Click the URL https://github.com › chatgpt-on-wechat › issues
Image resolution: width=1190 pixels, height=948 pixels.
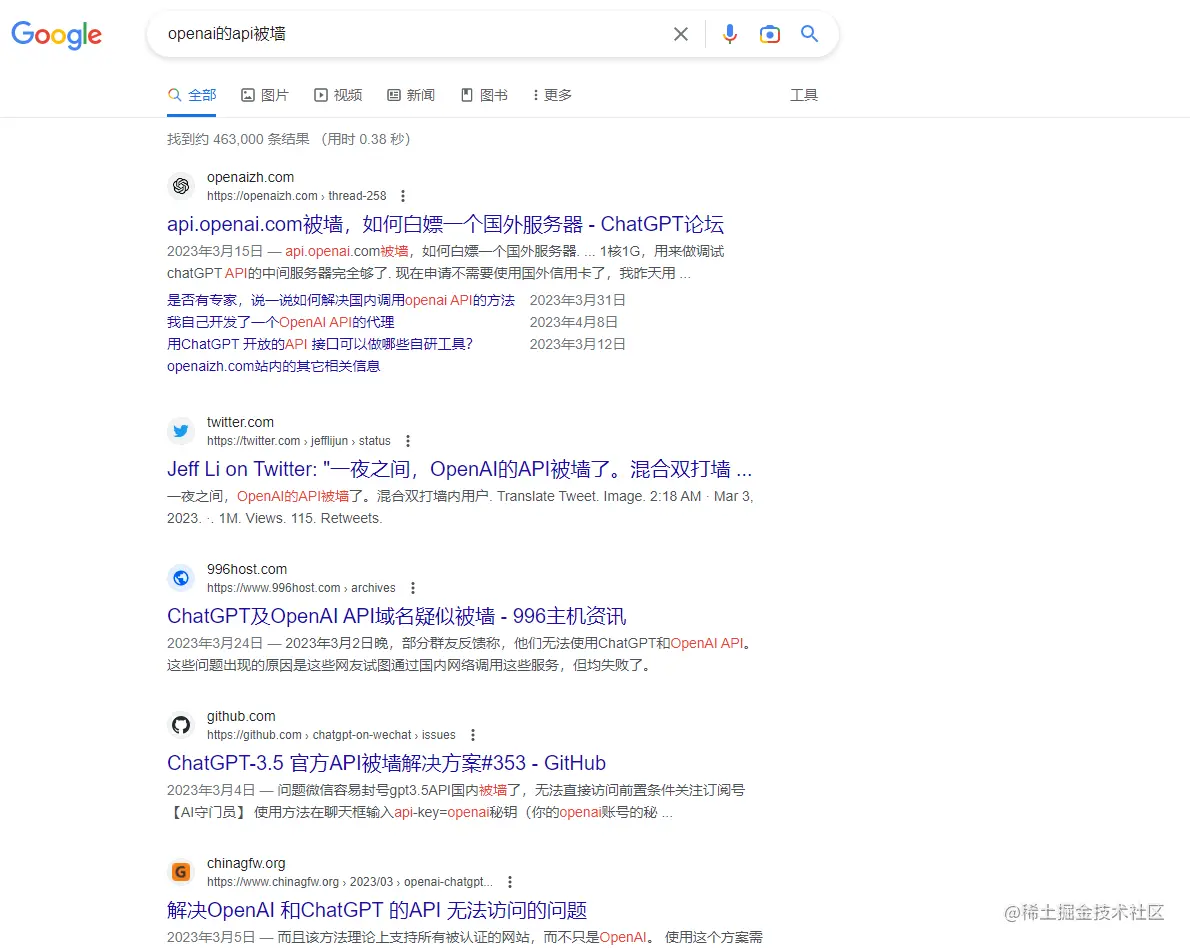(x=332, y=735)
